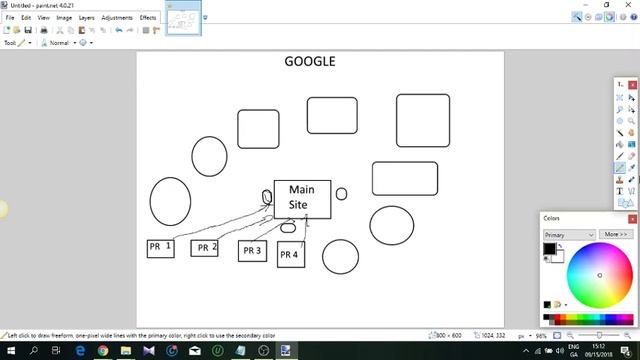
Task: Click the zoom out magnifier in status bar
Action: 570,336
